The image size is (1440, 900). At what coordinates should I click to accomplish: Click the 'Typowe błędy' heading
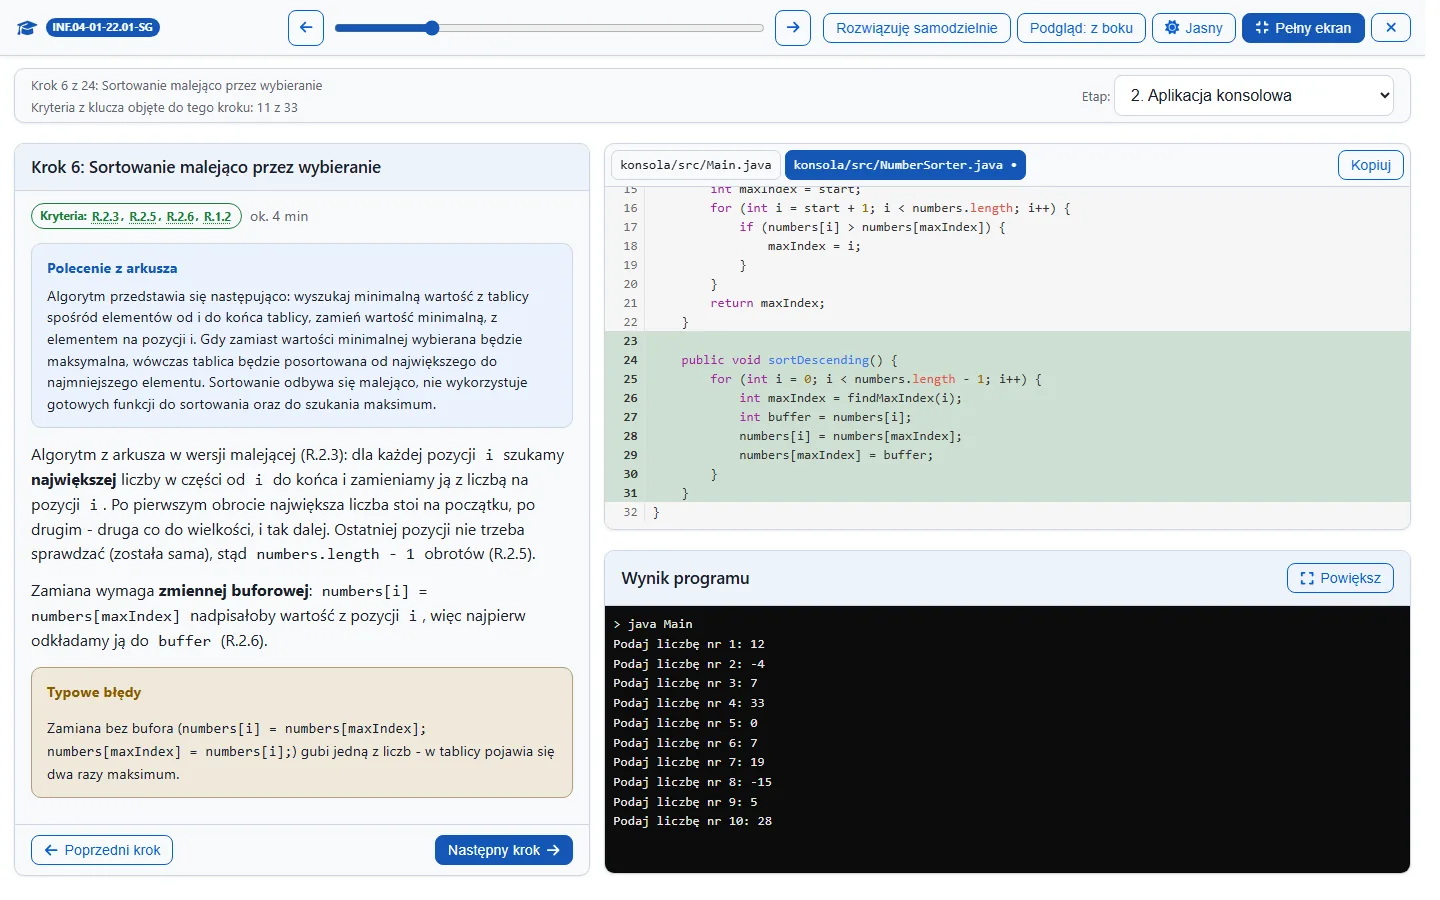pyautogui.click(x=94, y=692)
